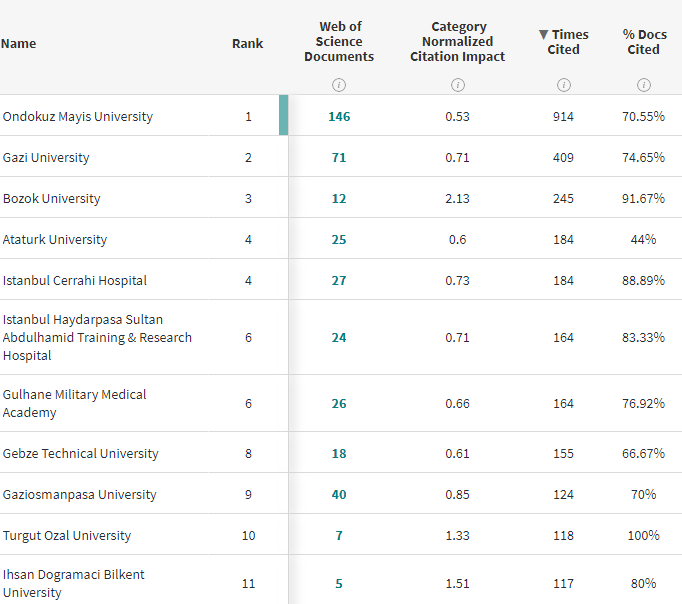This screenshot has width=682, height=604.
Task: Click the teal bar beside rank 1
Action: tap(284, 116)
